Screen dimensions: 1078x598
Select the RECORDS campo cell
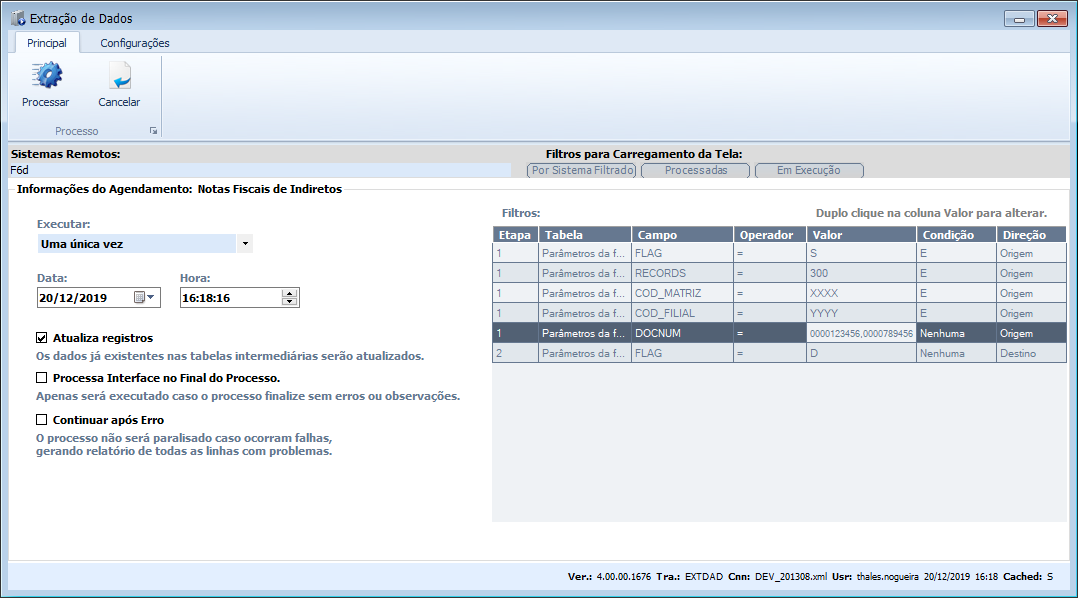[x=683, y=273]
